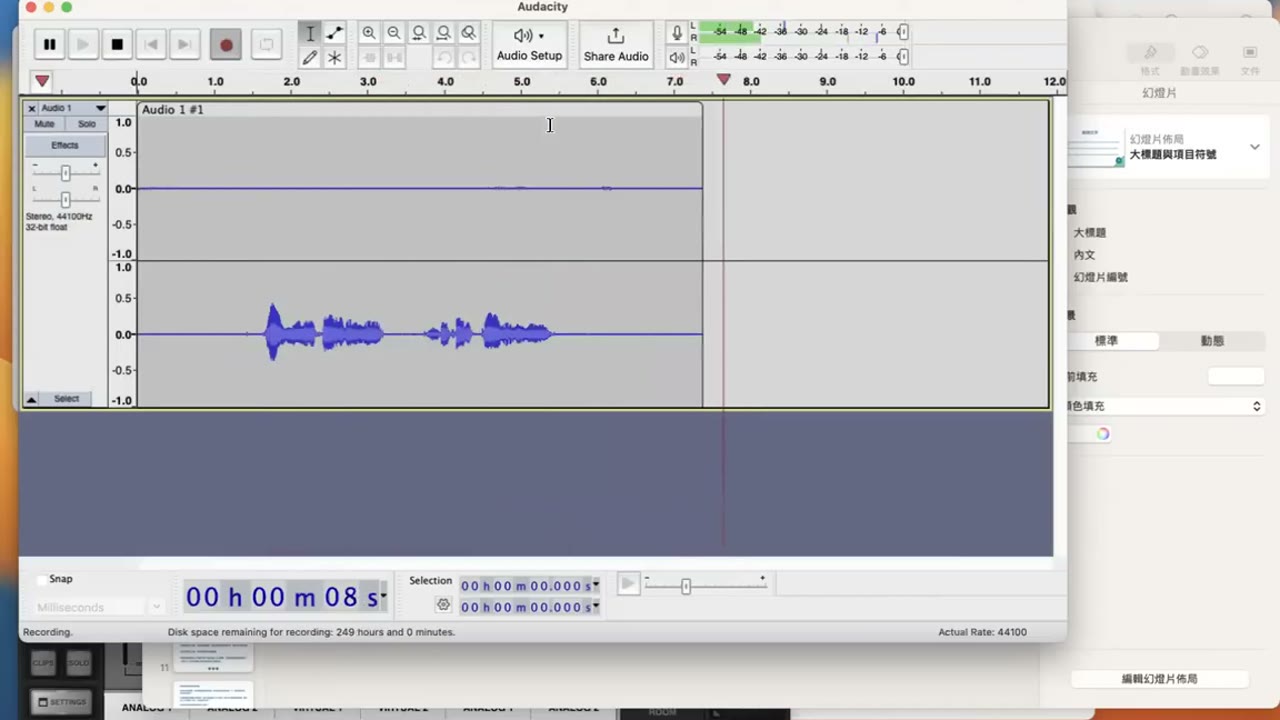Click the Zoom Out magnifier
Screen dimensions: 1280x720
394,33
